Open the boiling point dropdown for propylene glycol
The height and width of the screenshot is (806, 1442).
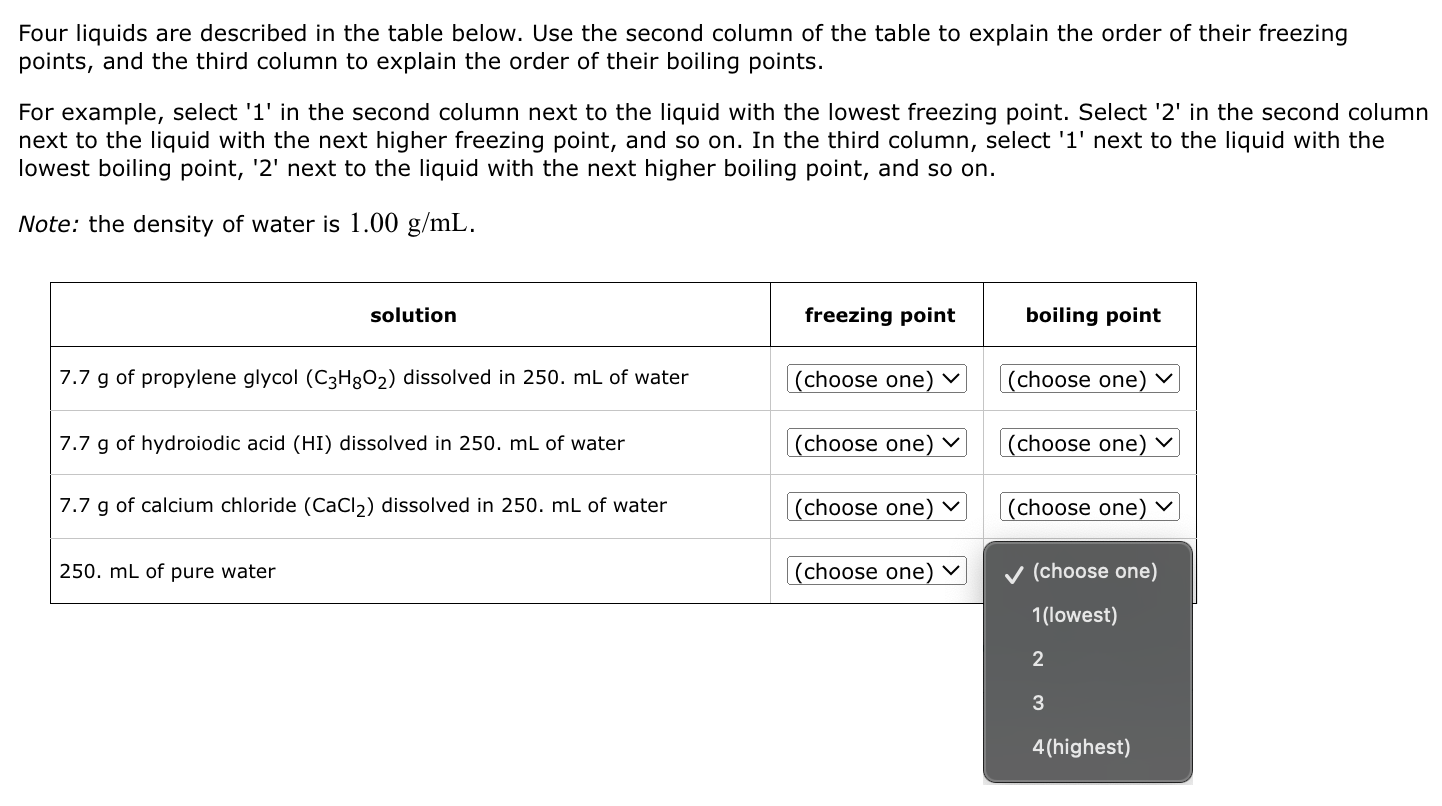1089,379
